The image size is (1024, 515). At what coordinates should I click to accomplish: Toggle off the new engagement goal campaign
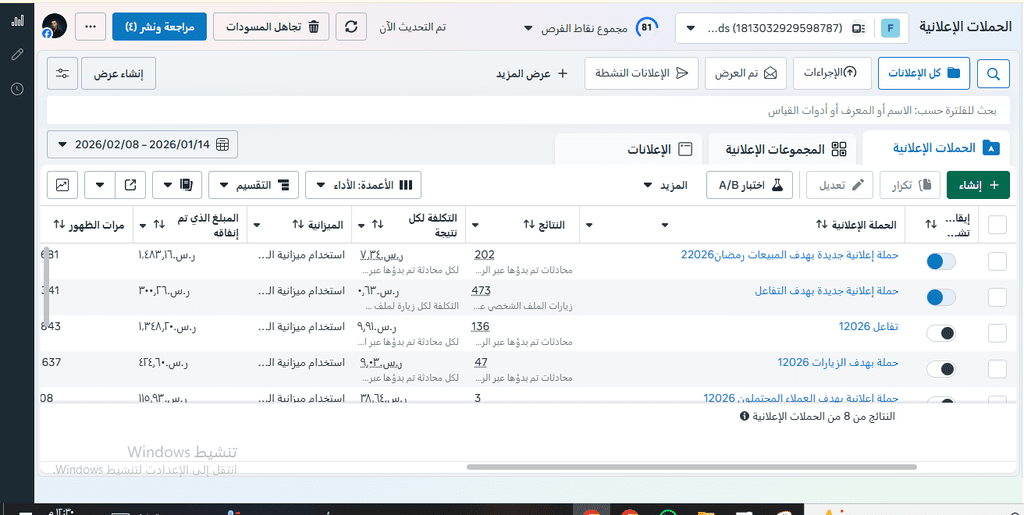[x=941, y=297]
